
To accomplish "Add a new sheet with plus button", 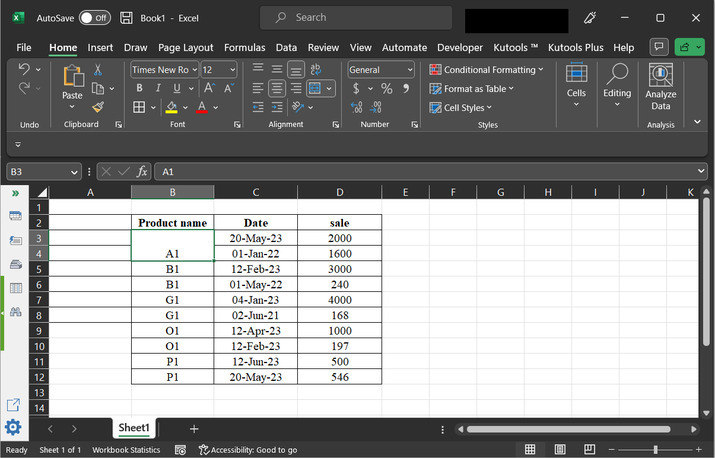I will click(194, 428).
